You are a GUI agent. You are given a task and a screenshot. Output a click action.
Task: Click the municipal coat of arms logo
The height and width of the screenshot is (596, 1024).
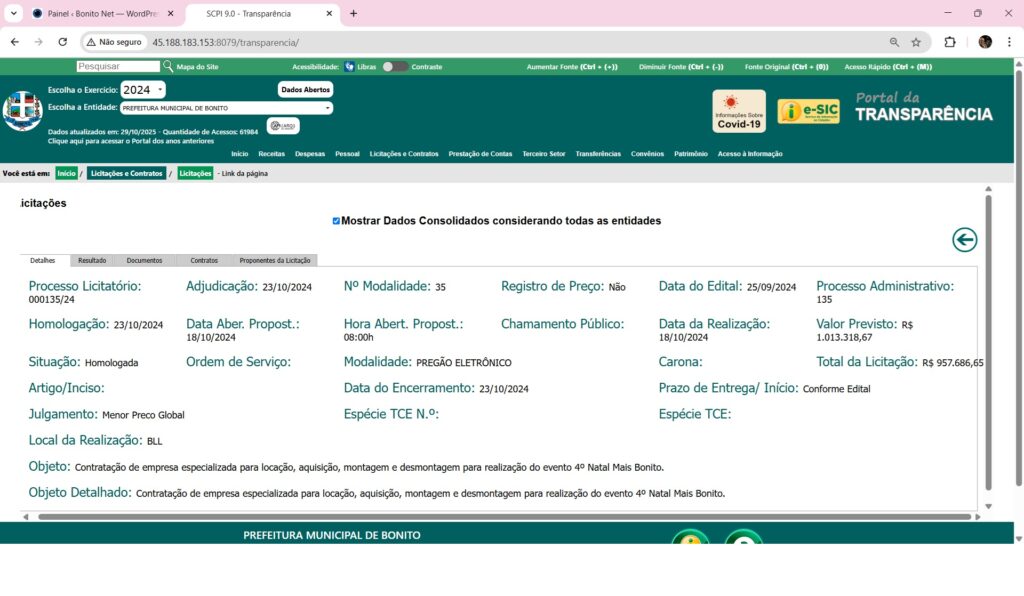click(22, 111)
